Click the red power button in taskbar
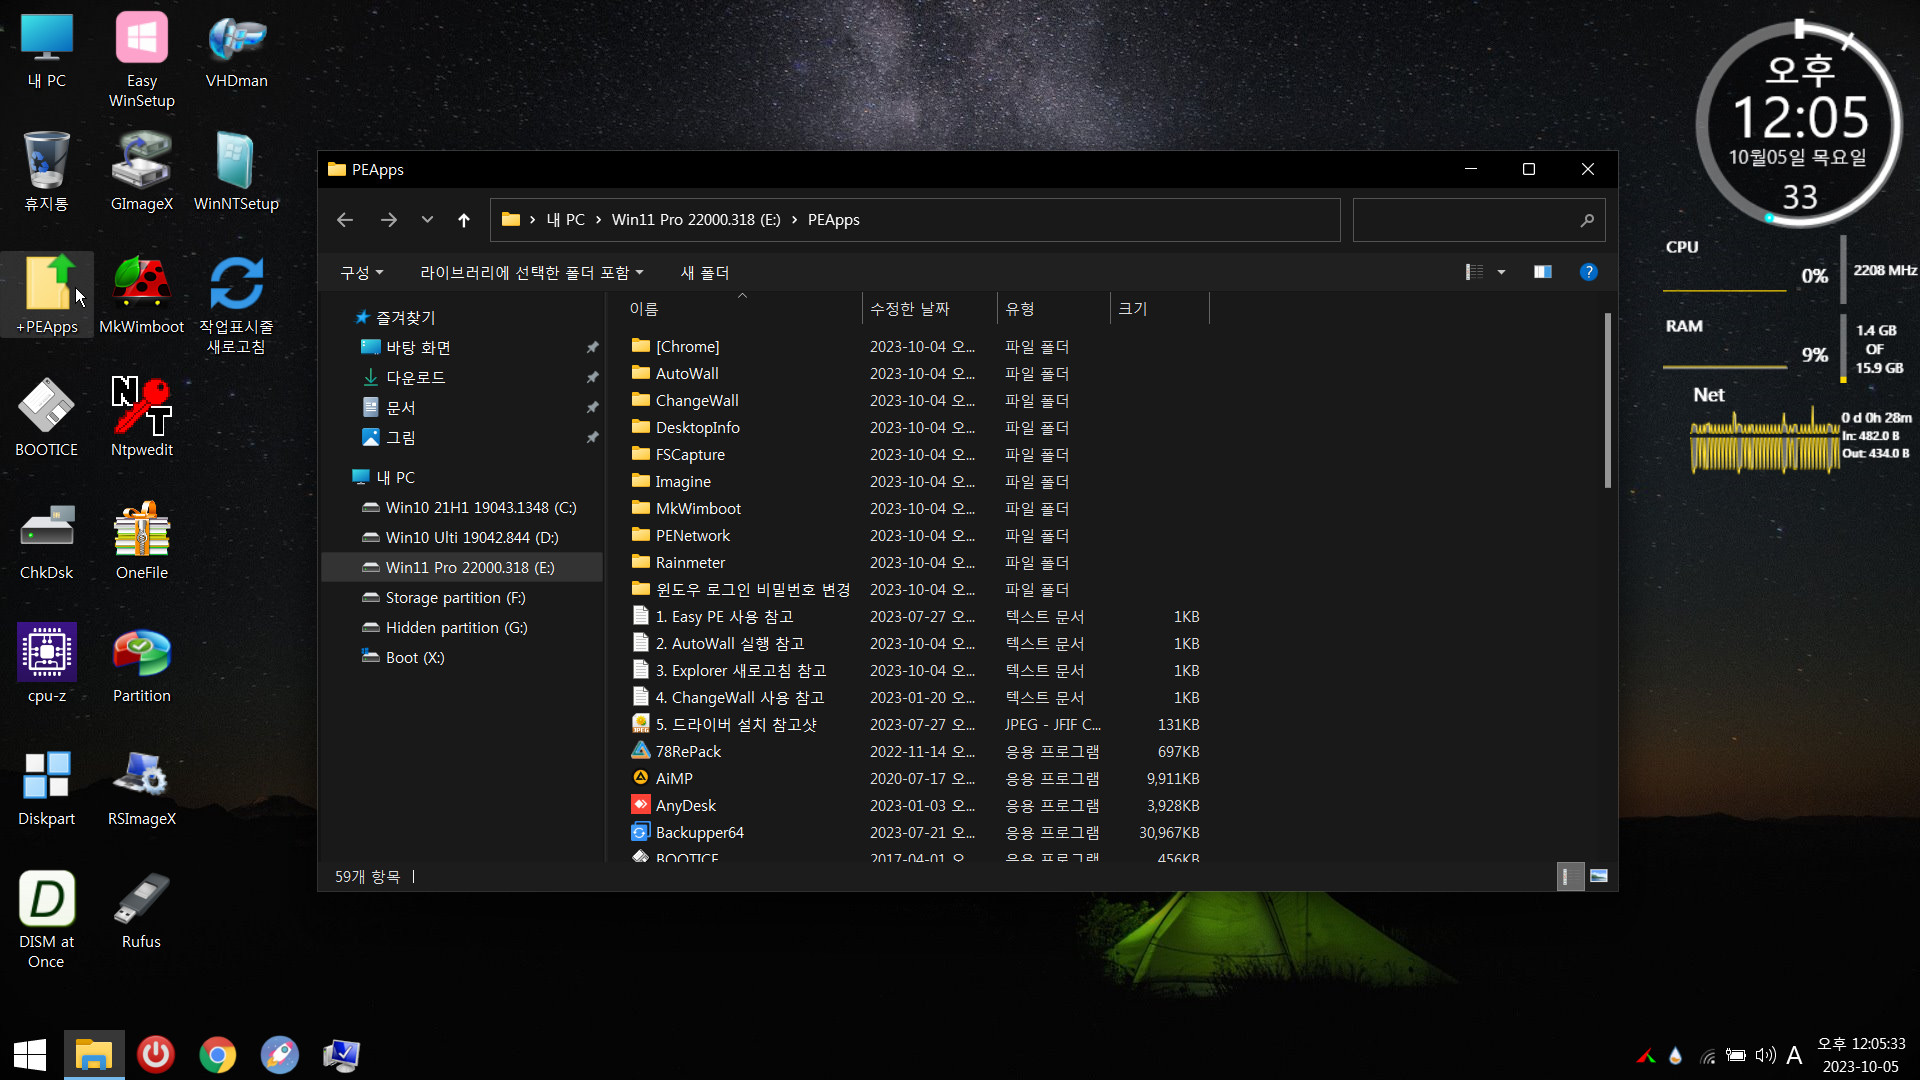 pyautogui.click(x=155, y=1055)
